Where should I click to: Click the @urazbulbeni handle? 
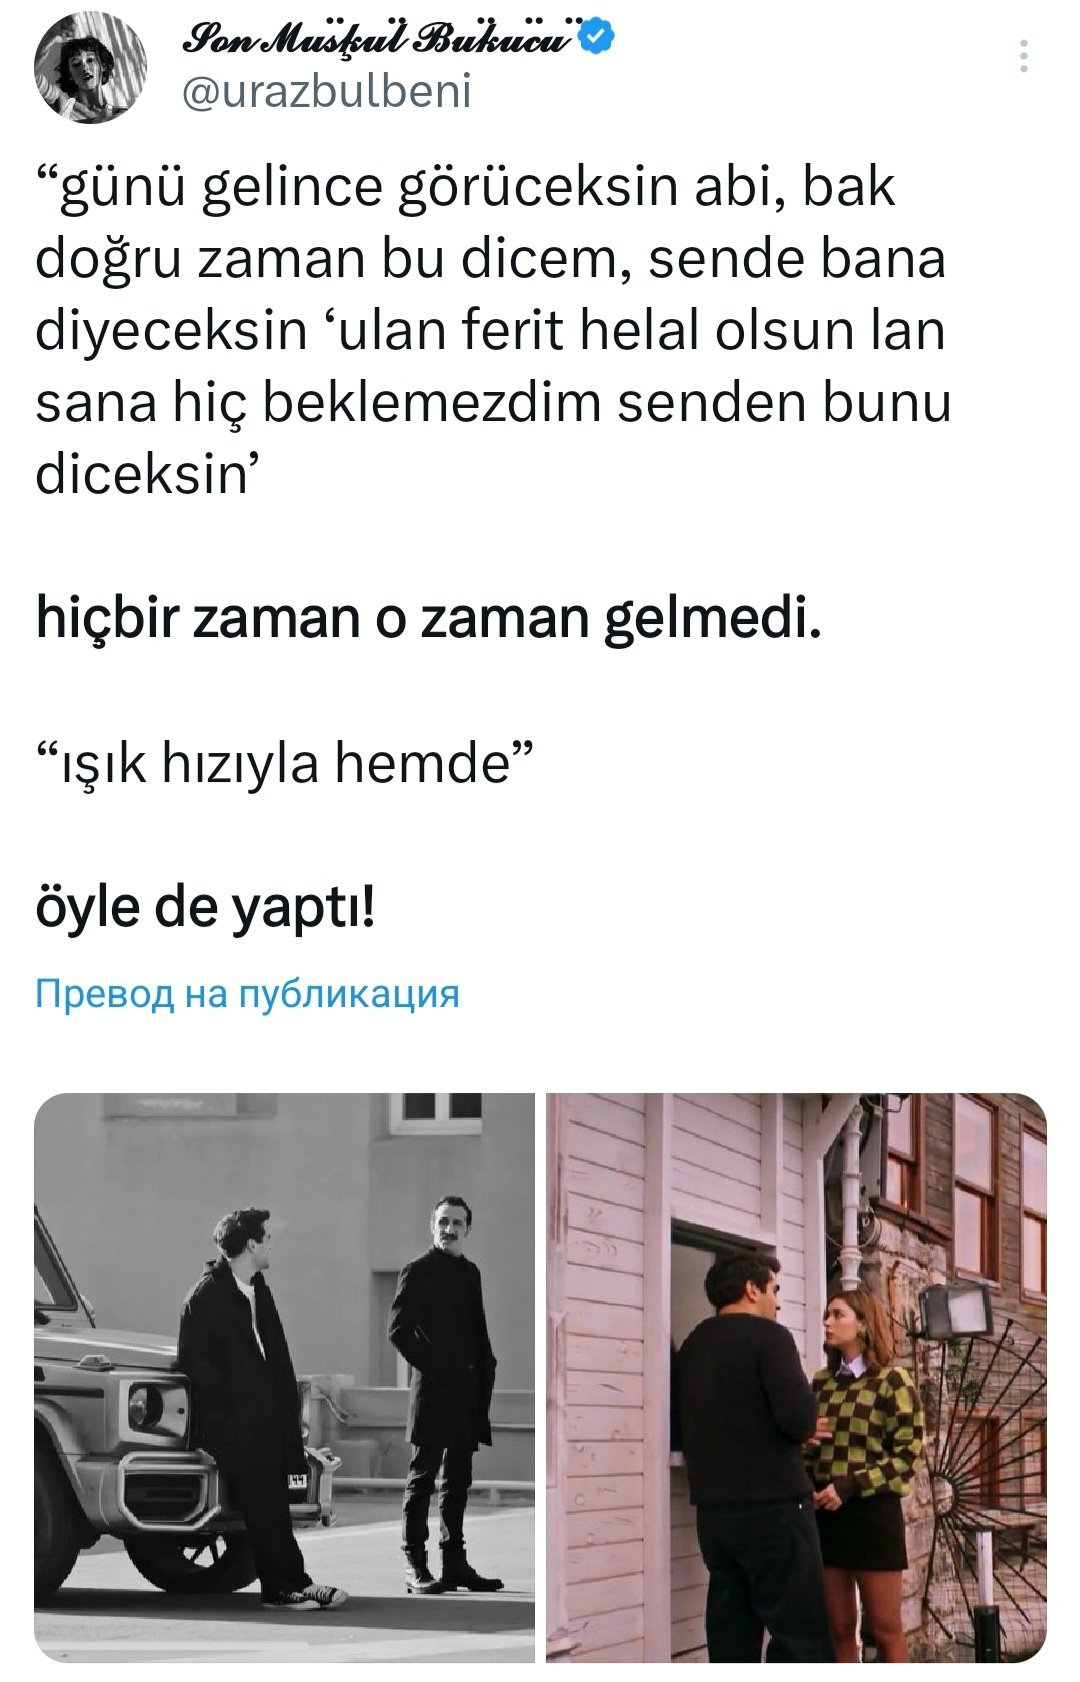327,92
